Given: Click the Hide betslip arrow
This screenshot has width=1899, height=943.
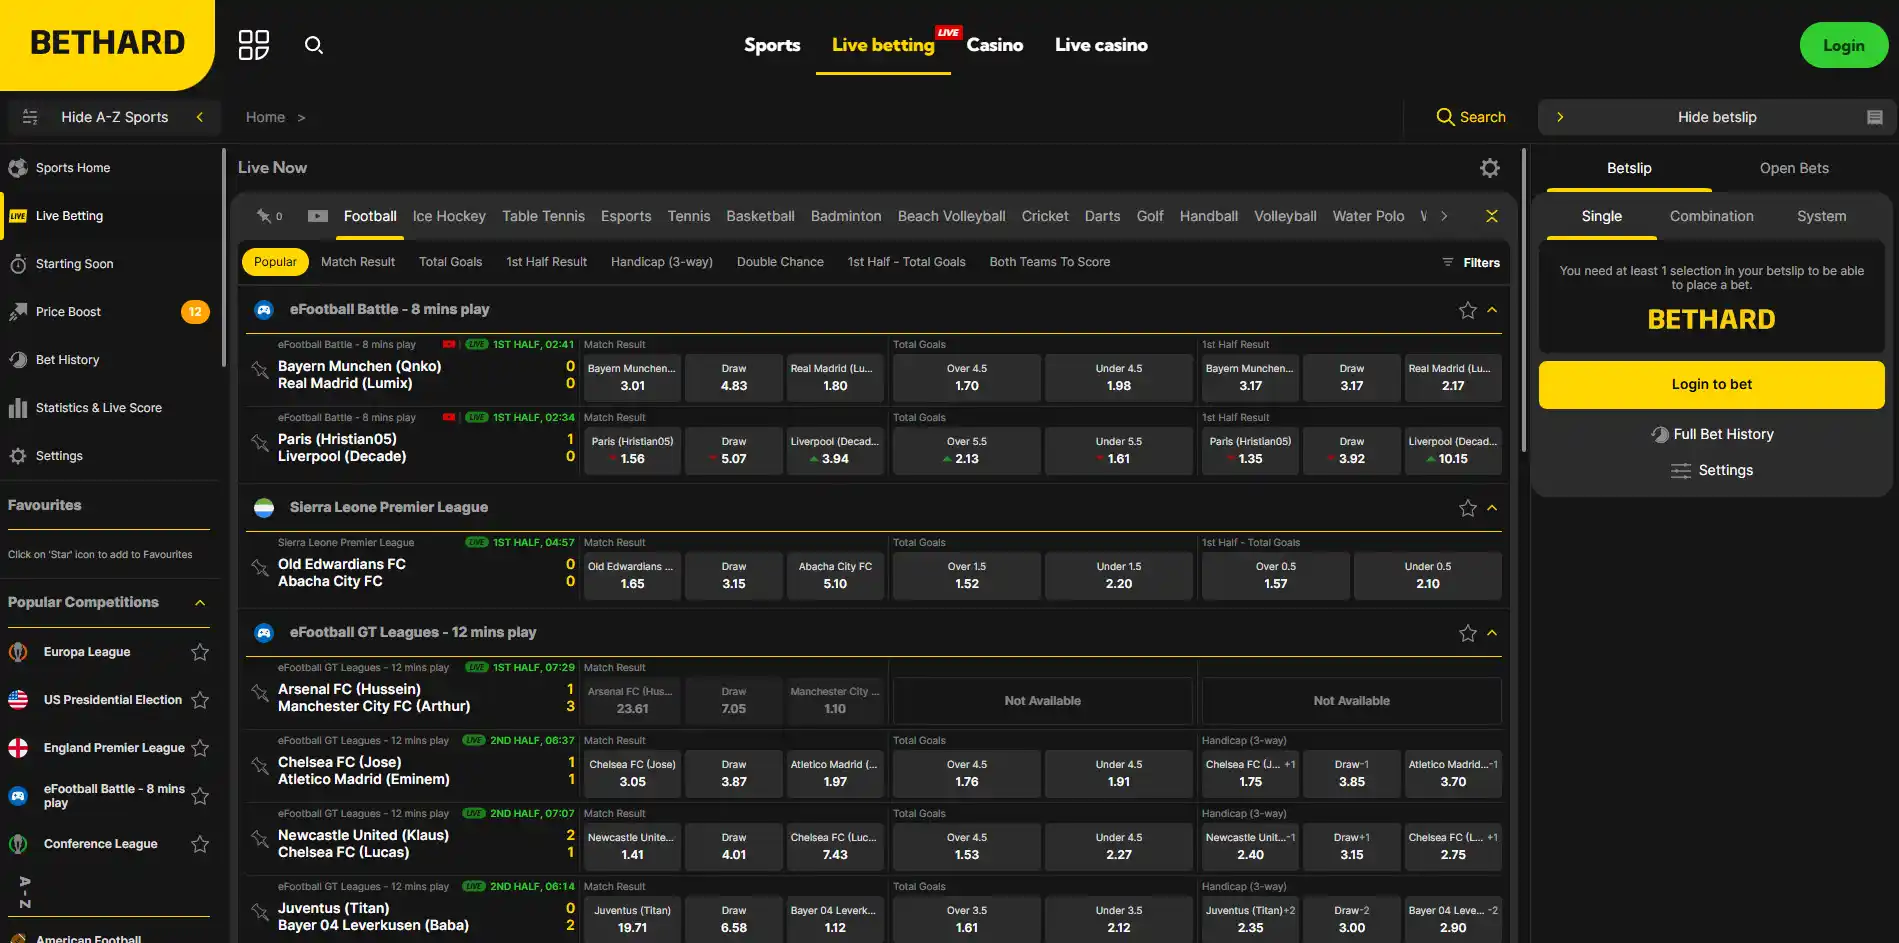Looking at the screenshot, I should point(1560,117).
